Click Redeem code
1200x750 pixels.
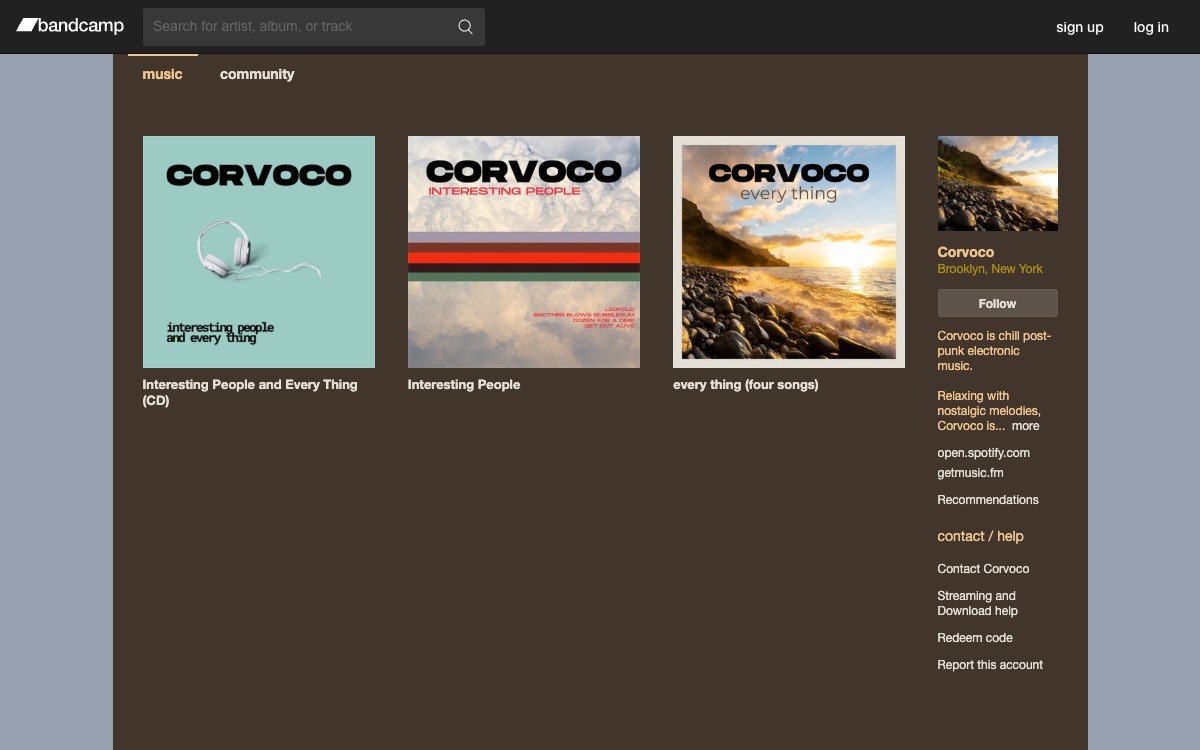pos(975,638)
